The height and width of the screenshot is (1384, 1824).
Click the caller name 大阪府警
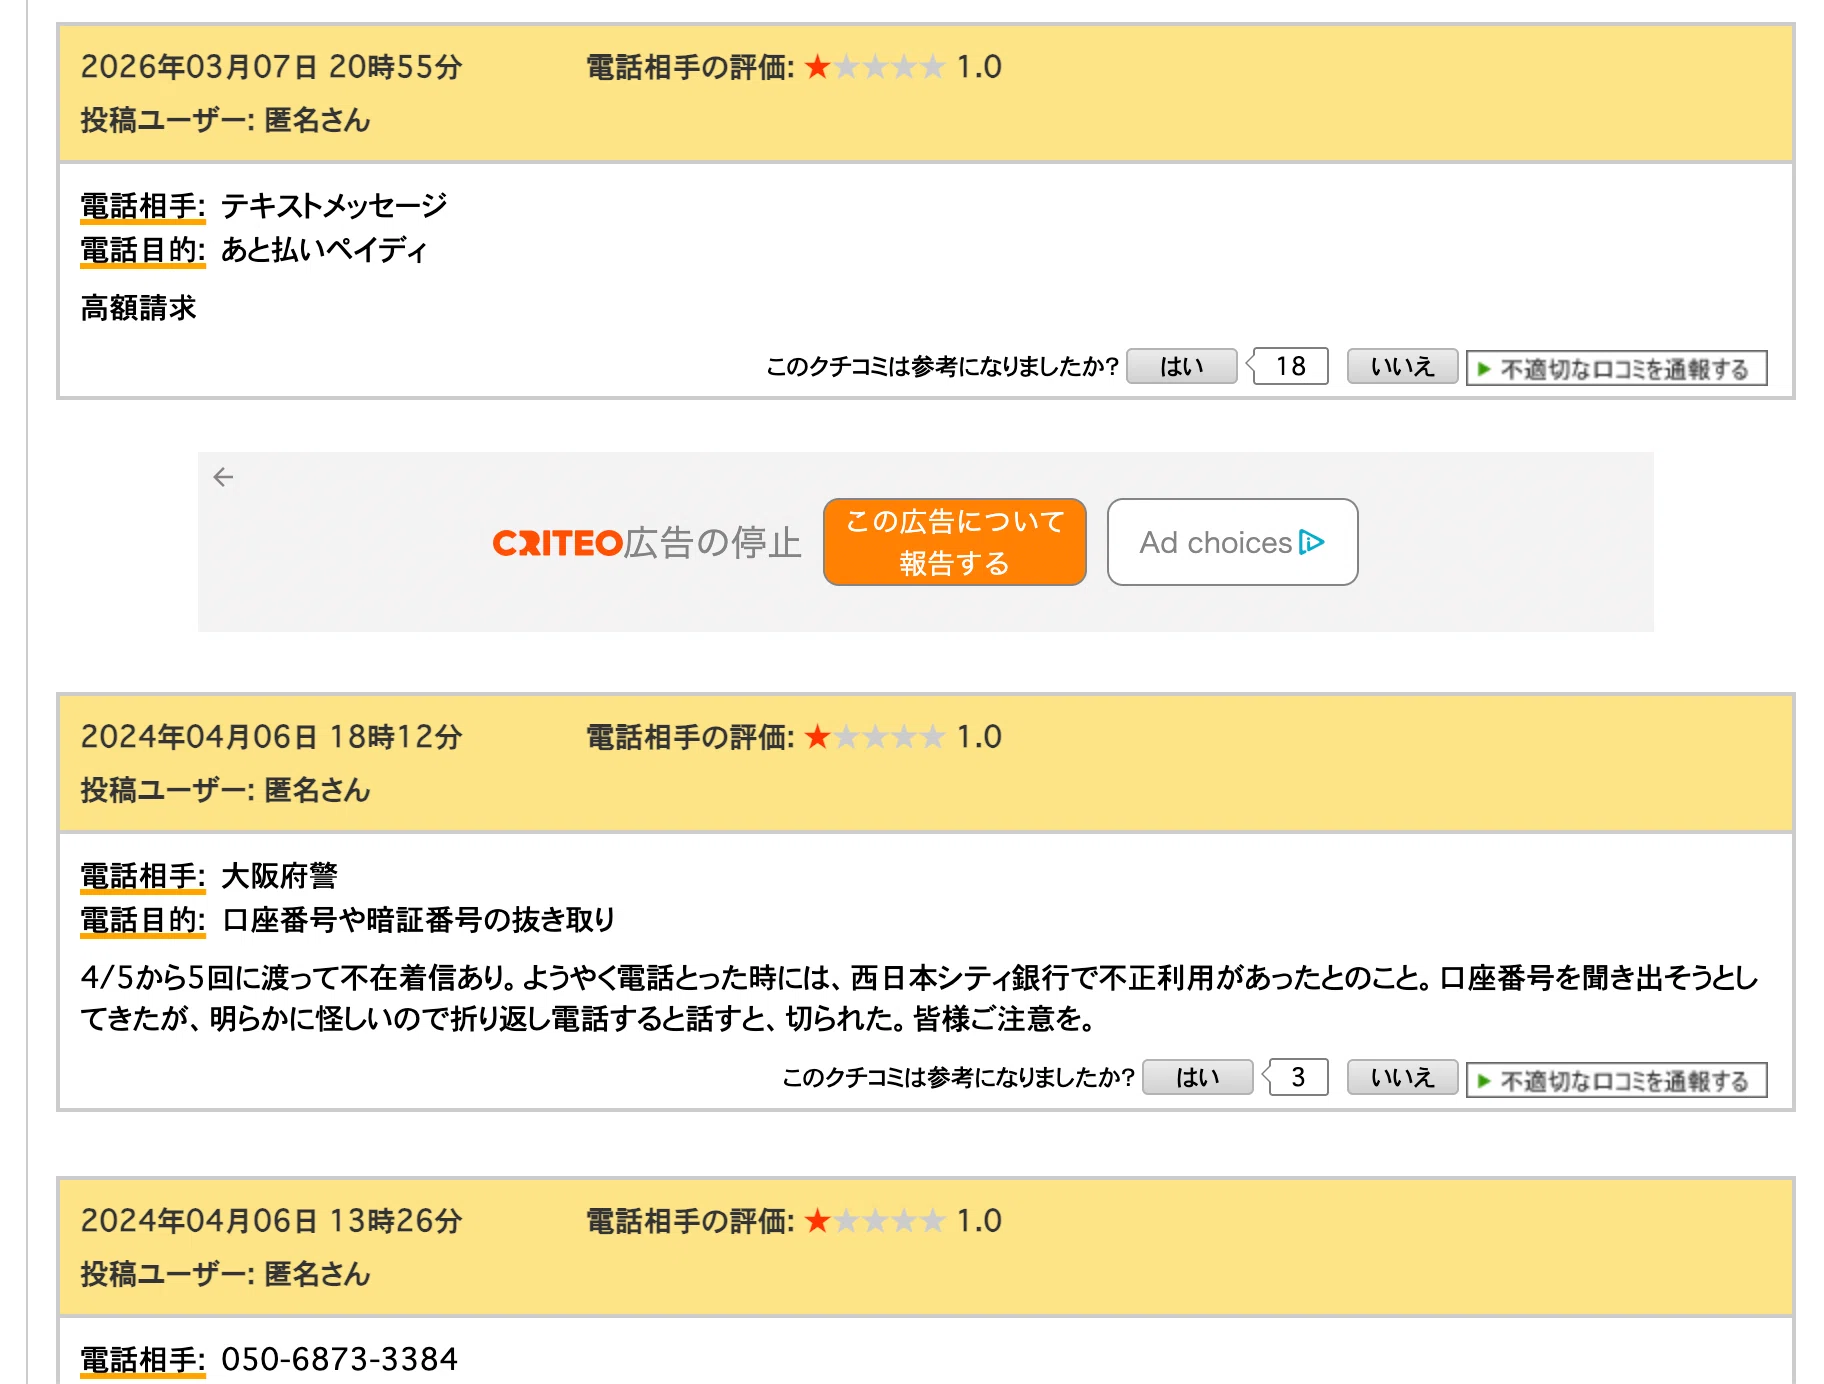tap(279, 876)
